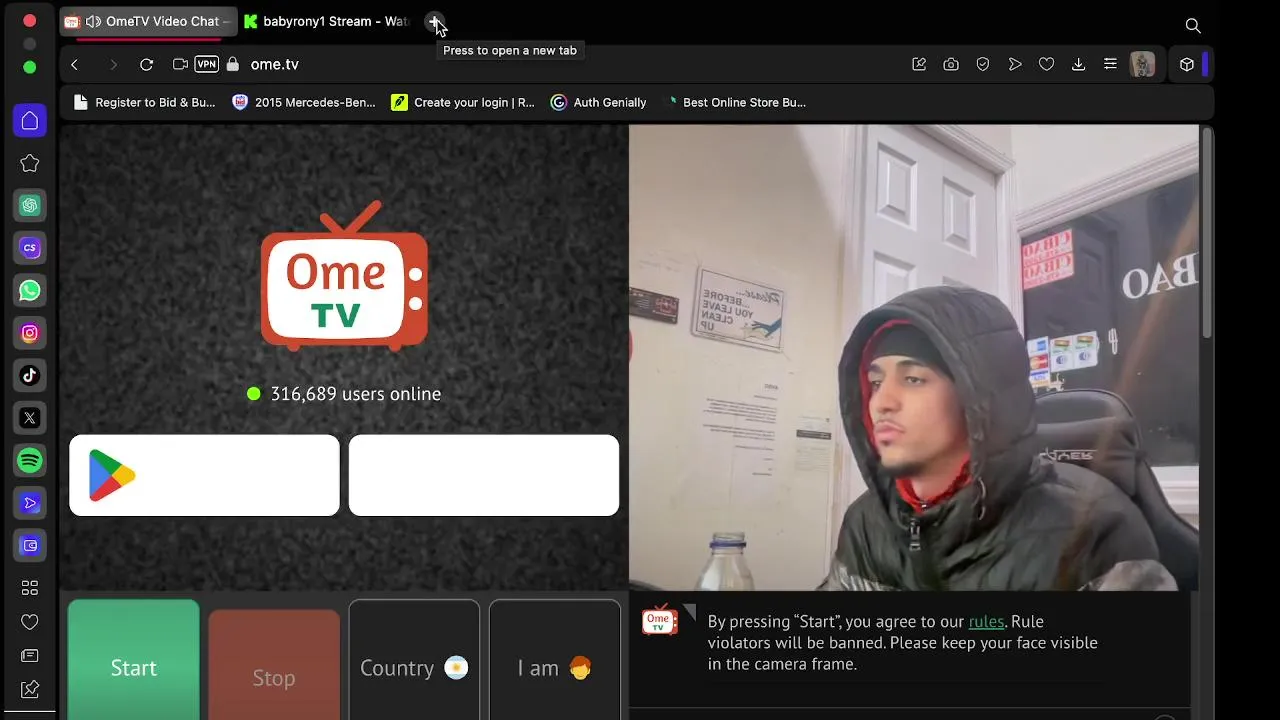Open the heart icon in sidebar

[x=30, y=622]
